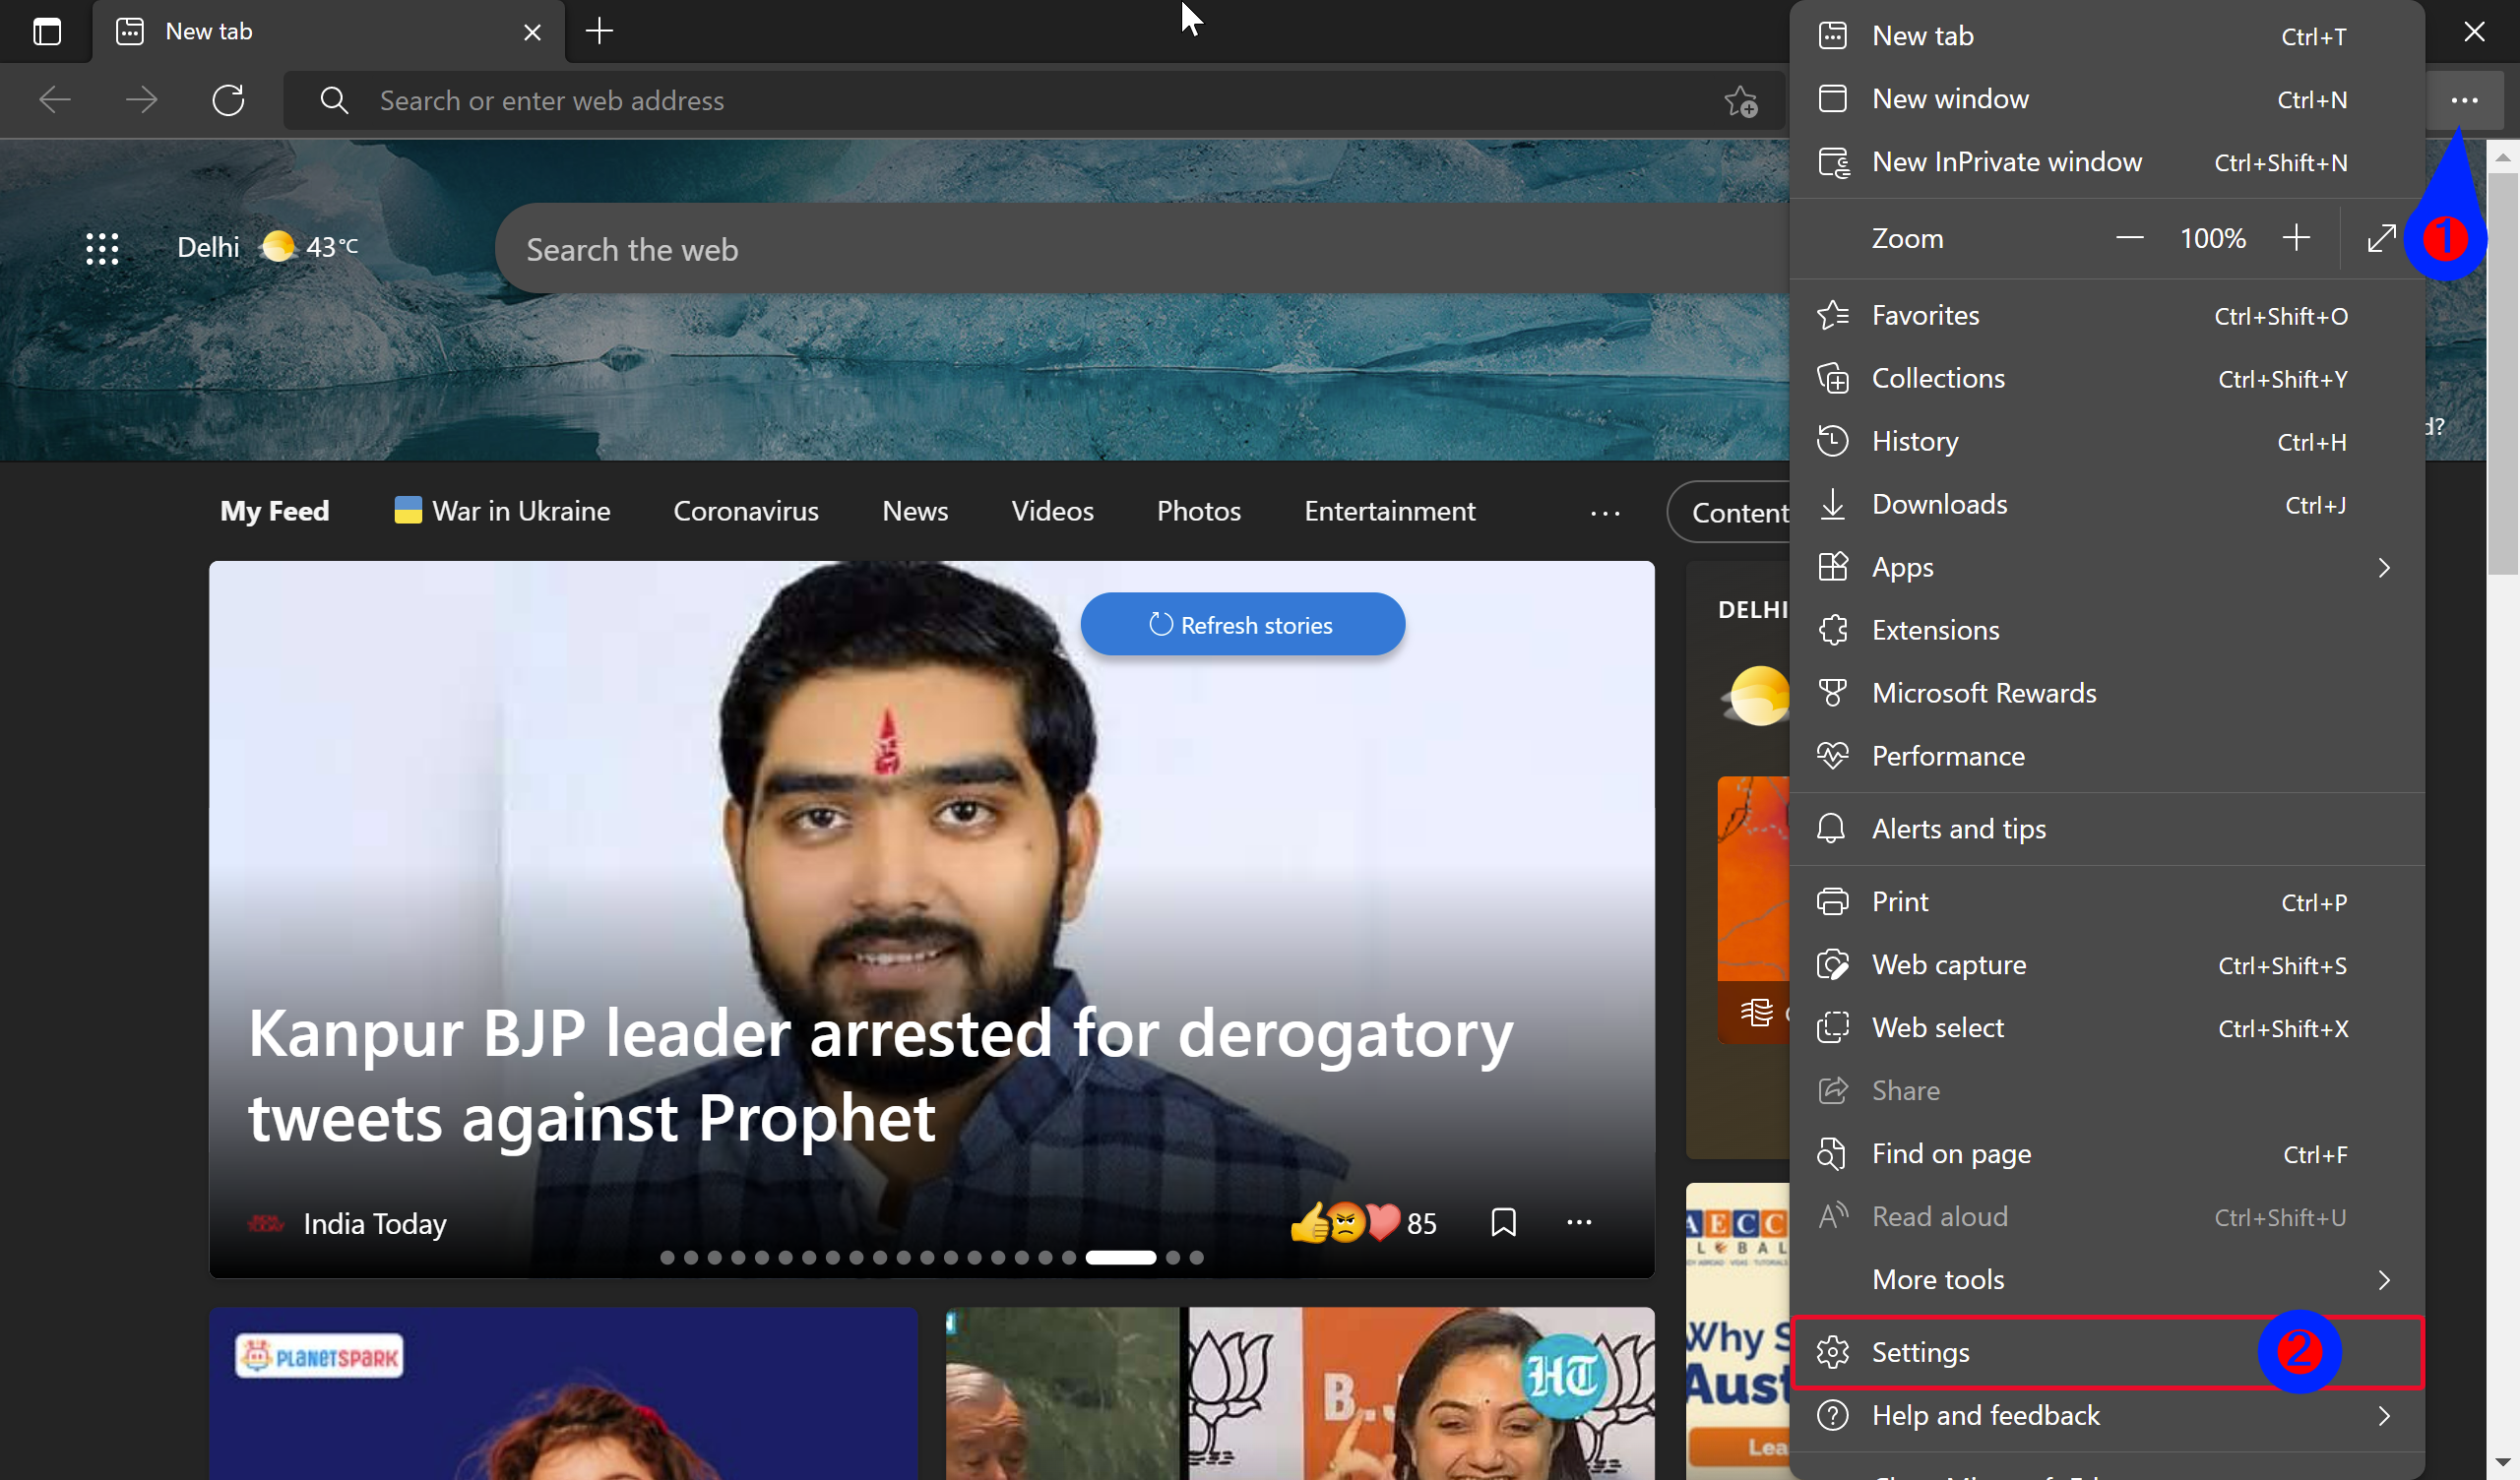The image size is (2520, 1480).
Task: Expand Help and feedback submenu
Action: click(x=2106, y=1416)
